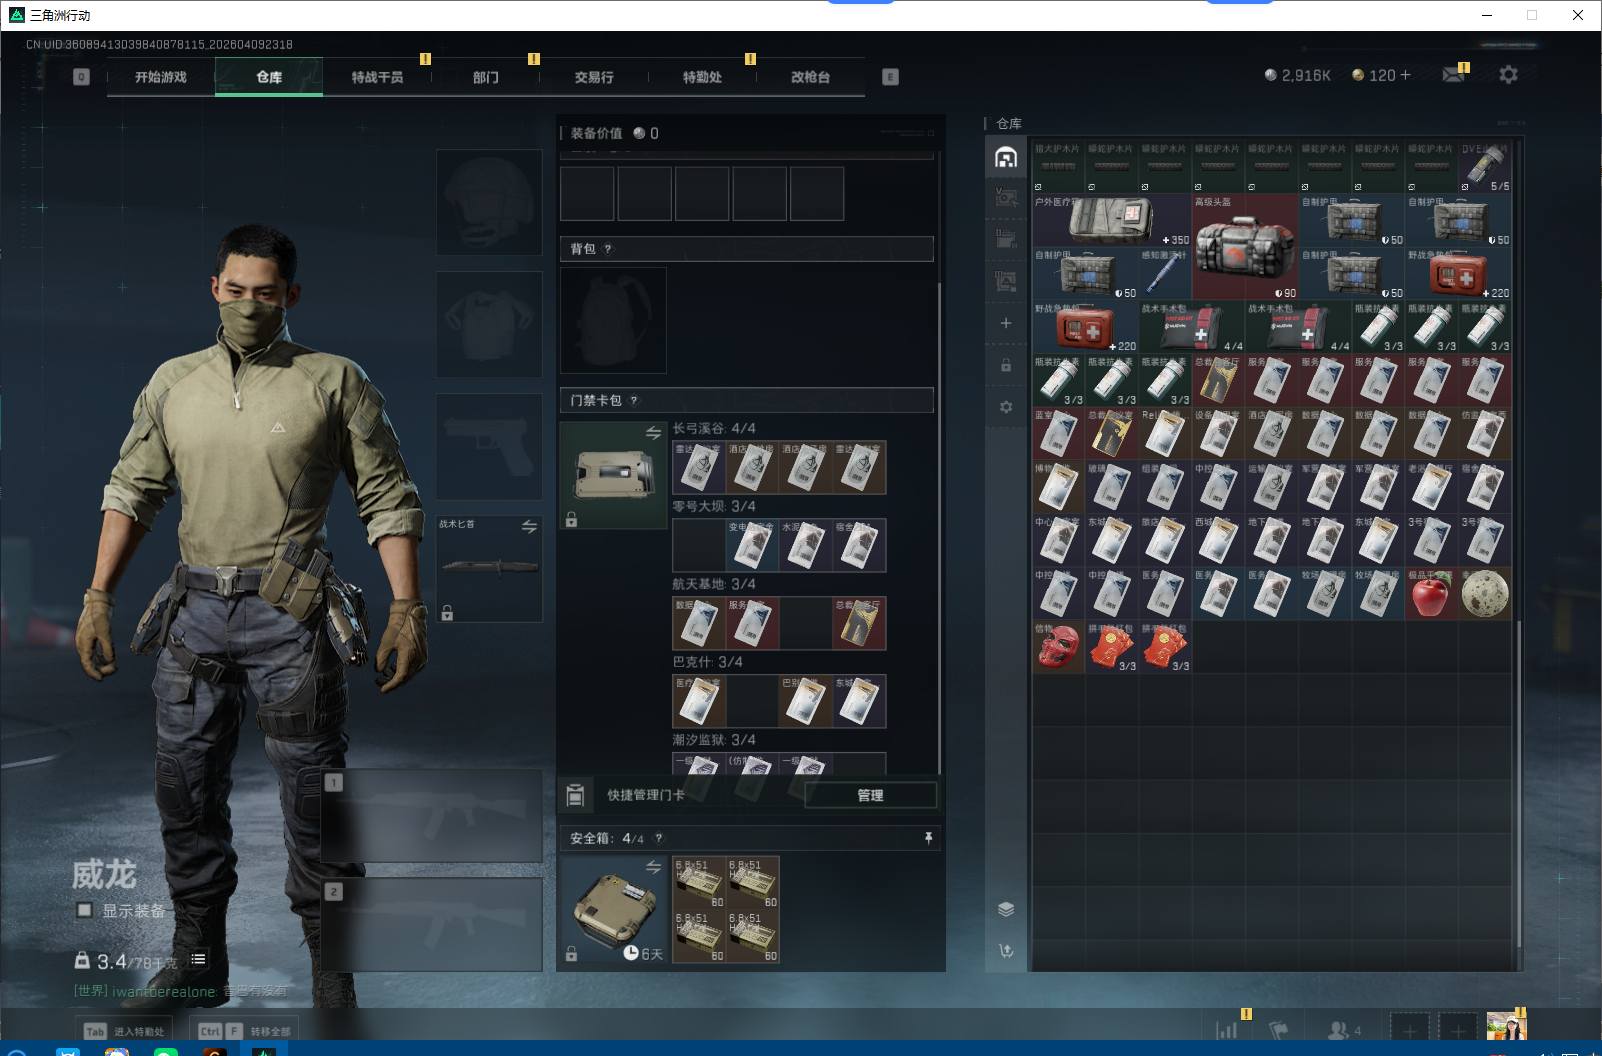Enable the 显示装备 checkbox
The width and height of the screenshot is (1602, 1056).
tap(85, 910)
